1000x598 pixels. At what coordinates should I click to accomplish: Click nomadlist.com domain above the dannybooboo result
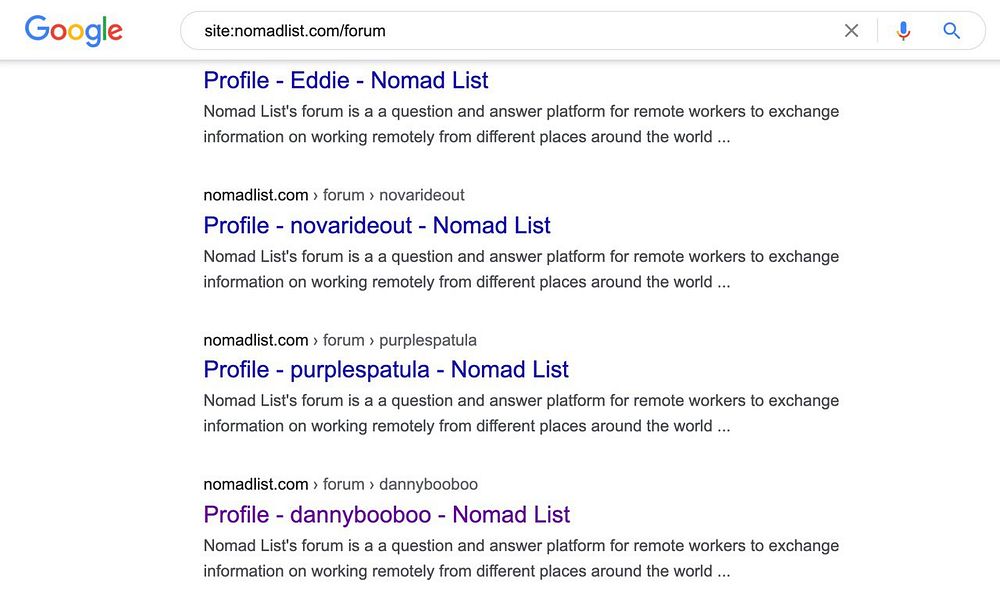coord(255,484)
